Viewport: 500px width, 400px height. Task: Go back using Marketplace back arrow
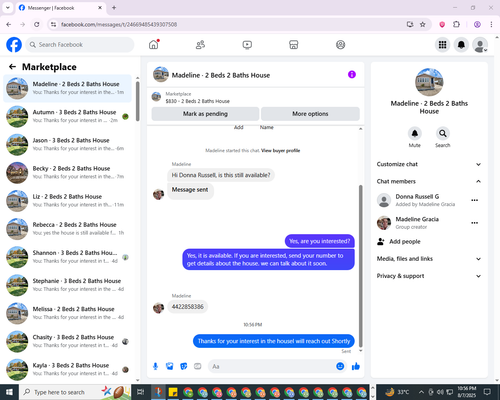click(12, 67)
